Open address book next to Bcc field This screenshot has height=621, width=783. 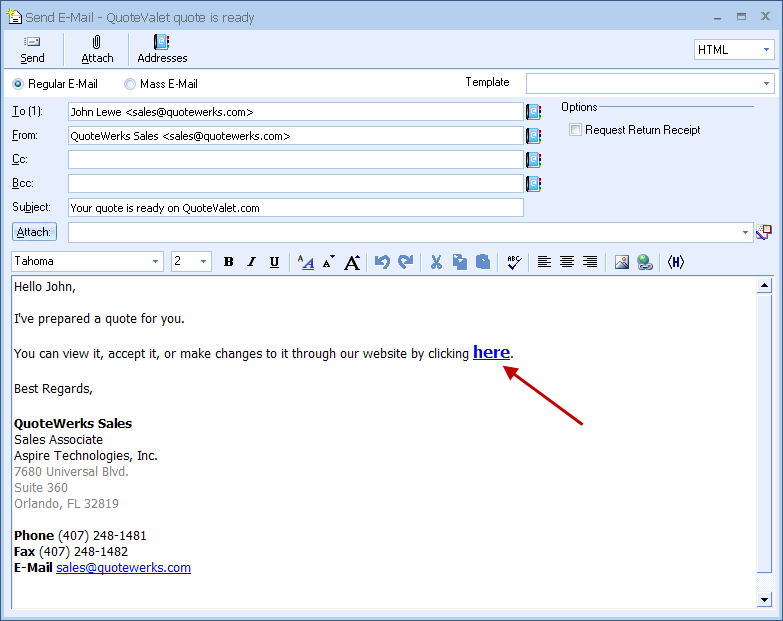pyautogui.click(x=533, y=184)
